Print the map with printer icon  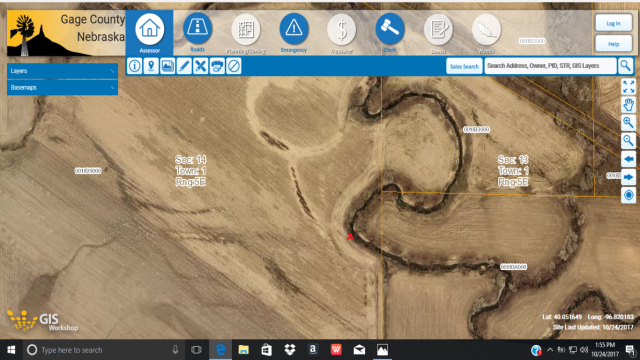(x=217, y=66)
